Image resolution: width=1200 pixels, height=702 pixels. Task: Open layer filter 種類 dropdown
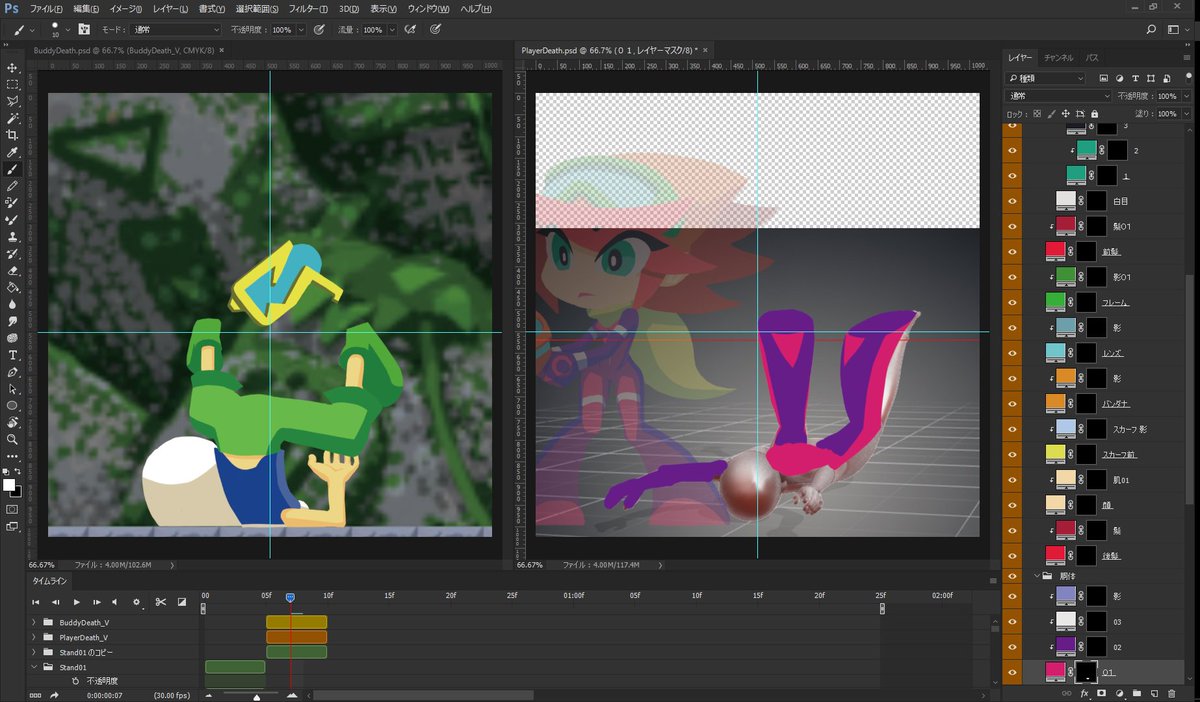tap(1045, 78)
